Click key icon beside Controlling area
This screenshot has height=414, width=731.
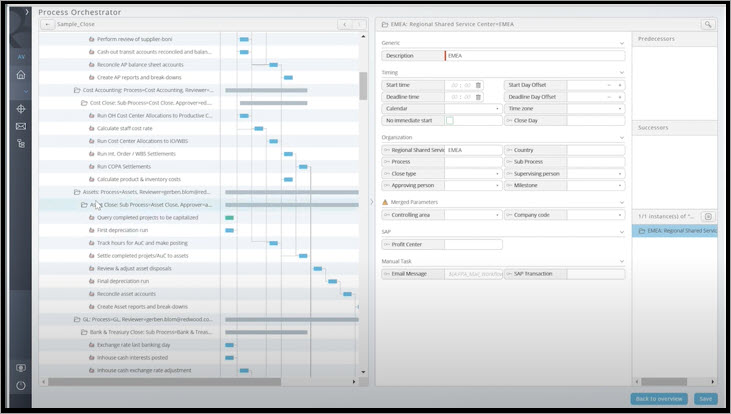tap(386, 215)
